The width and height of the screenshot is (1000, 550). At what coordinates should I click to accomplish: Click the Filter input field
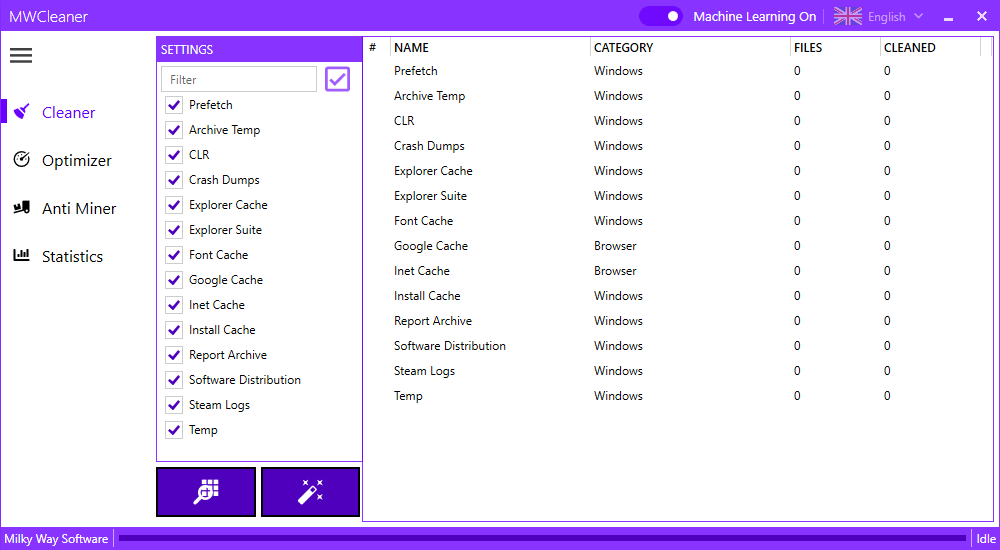239,79
